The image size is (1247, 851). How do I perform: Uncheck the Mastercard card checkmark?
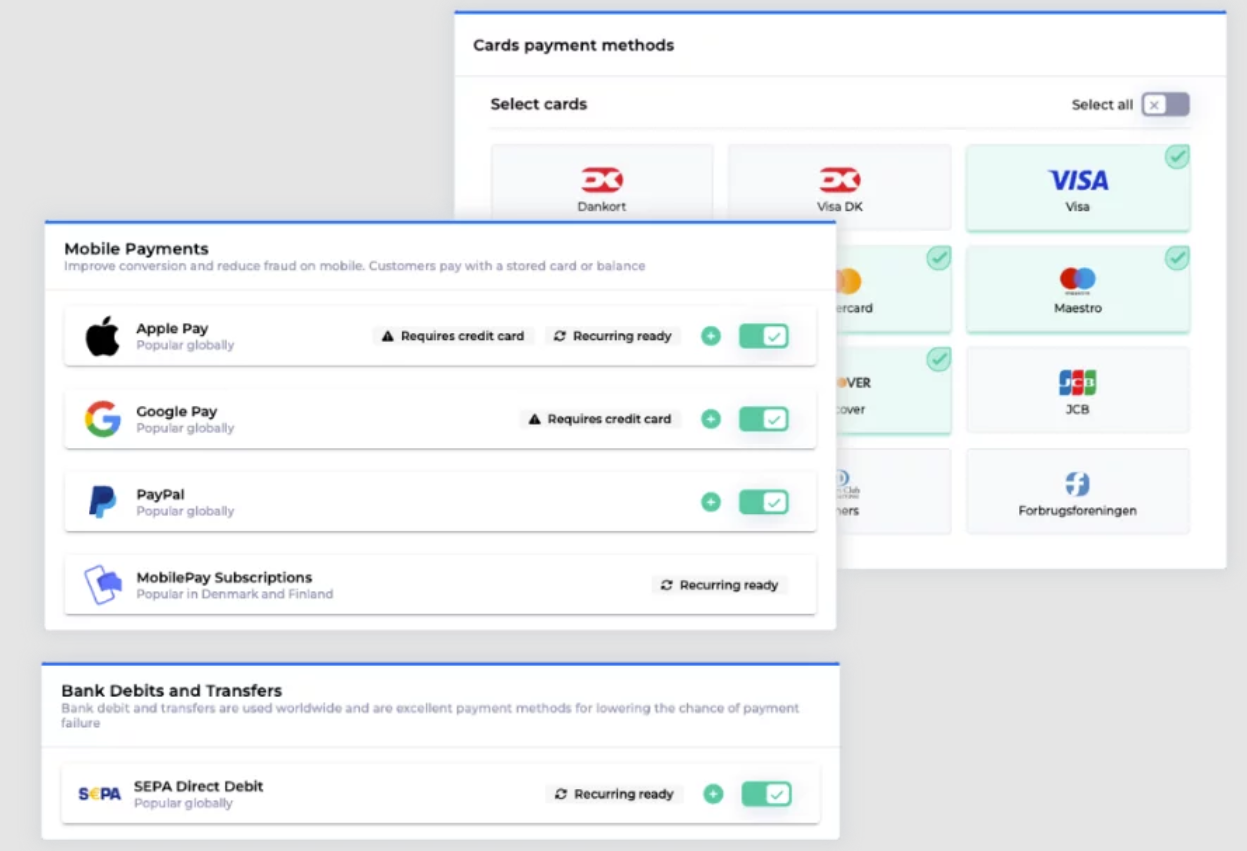pos(938,258)
